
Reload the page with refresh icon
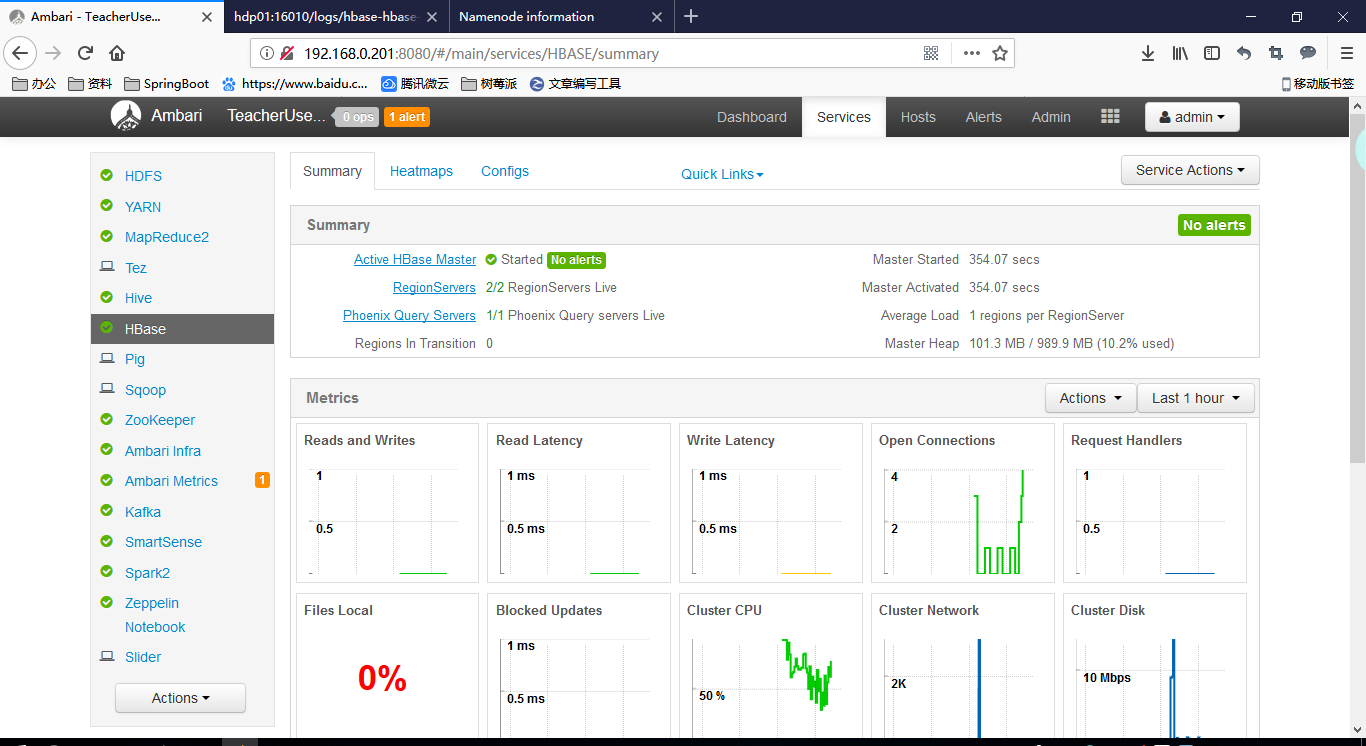tap(85, 53)
